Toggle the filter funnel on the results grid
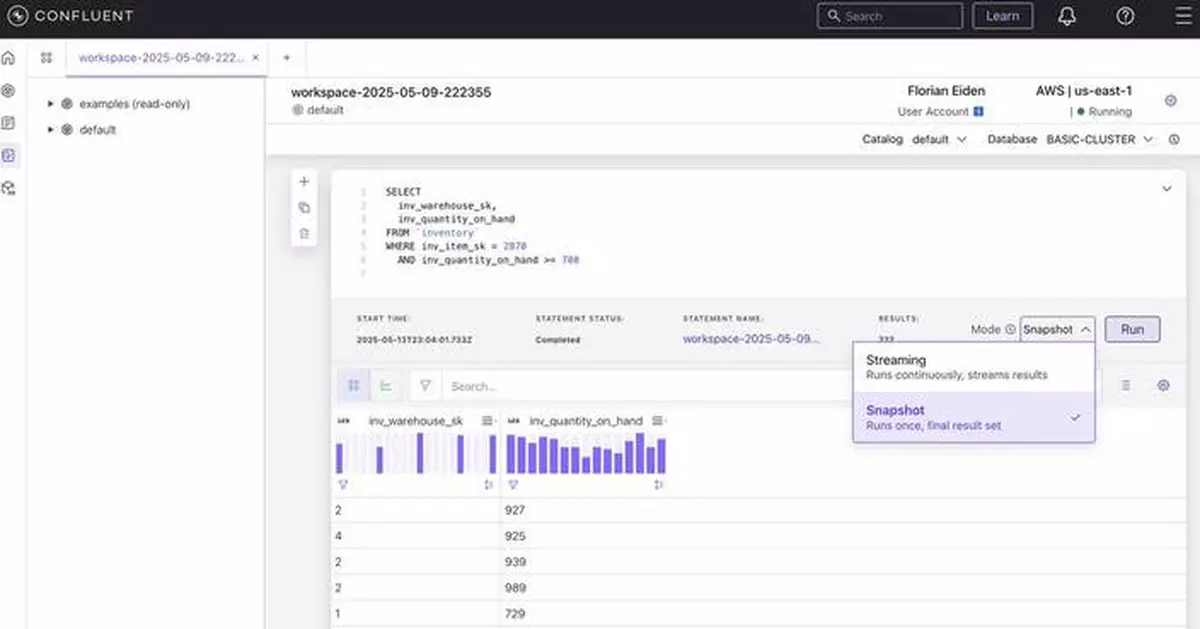Screen dimensions: 1200x629 (425, 385)
